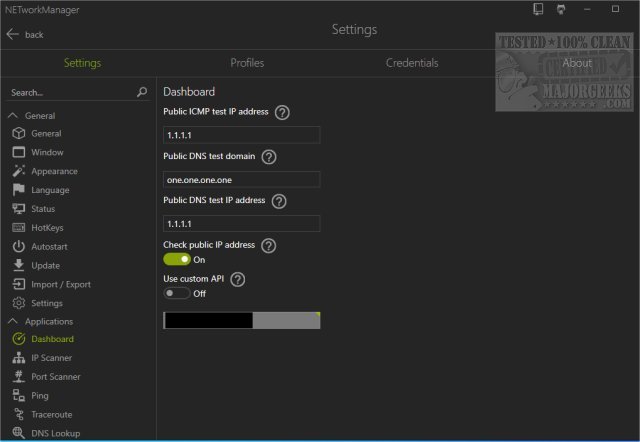
Task: Open the IP Scanner settings
Action: 50,358
